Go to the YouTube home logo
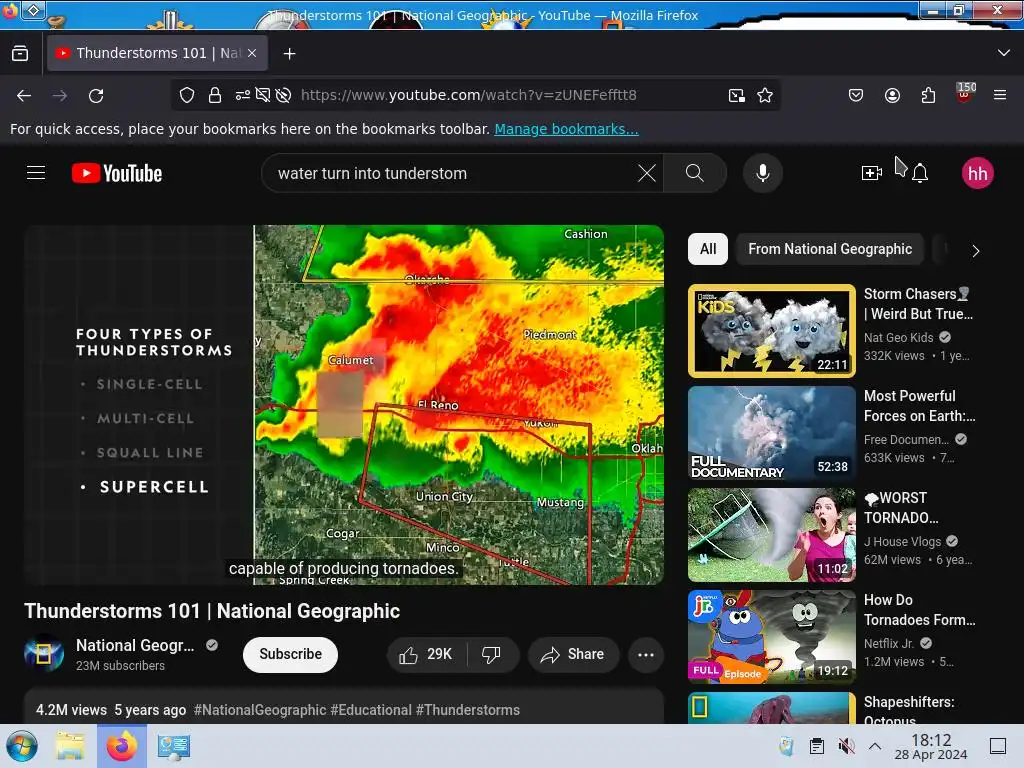This screenshot has height=768, width=1024. (x=117, y=173)
